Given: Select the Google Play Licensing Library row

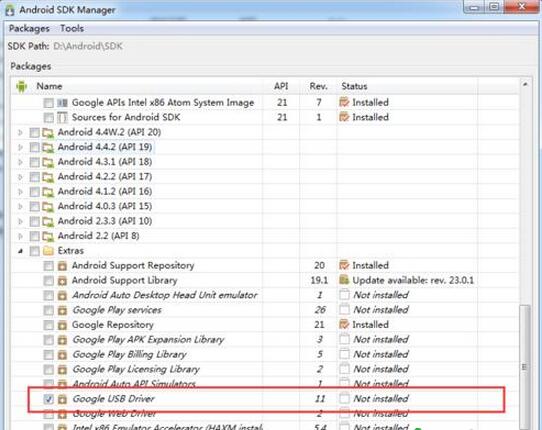Looking at the screenshot, I should (x=265, y=370).
